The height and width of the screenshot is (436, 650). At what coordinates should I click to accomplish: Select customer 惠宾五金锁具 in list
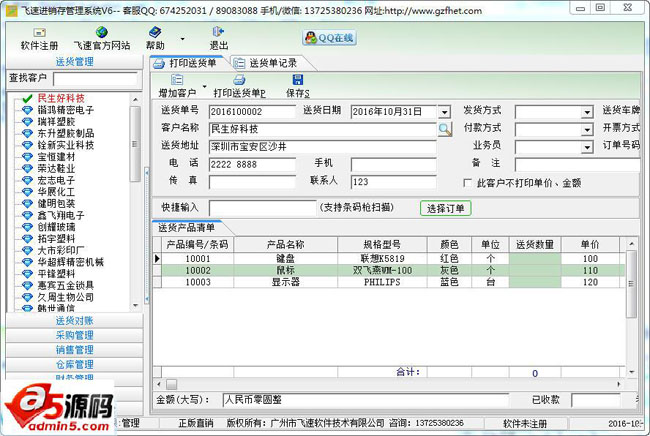tap(65, 285)
